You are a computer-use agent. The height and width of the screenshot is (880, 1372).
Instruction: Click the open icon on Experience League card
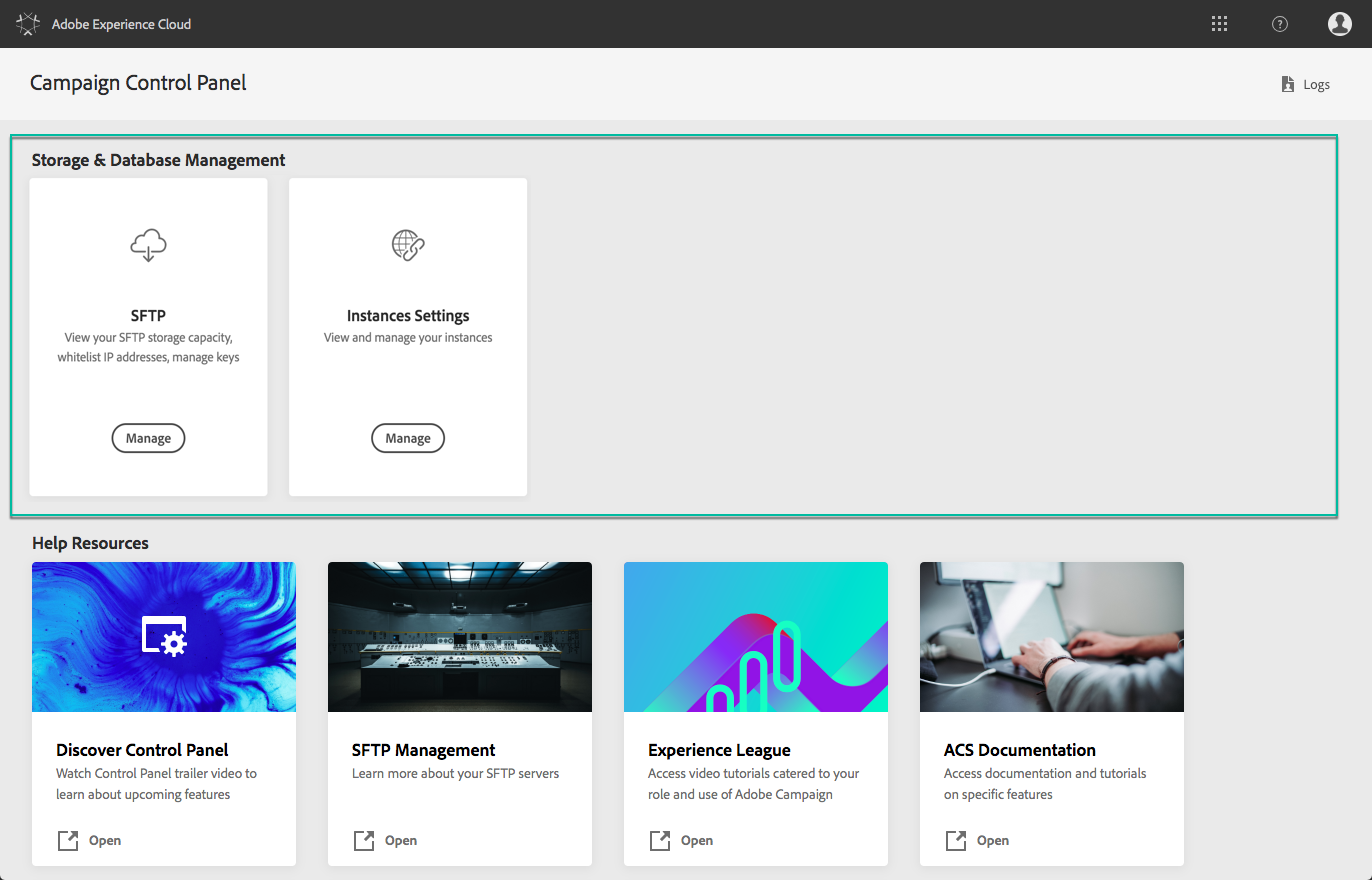coord(659,840)
